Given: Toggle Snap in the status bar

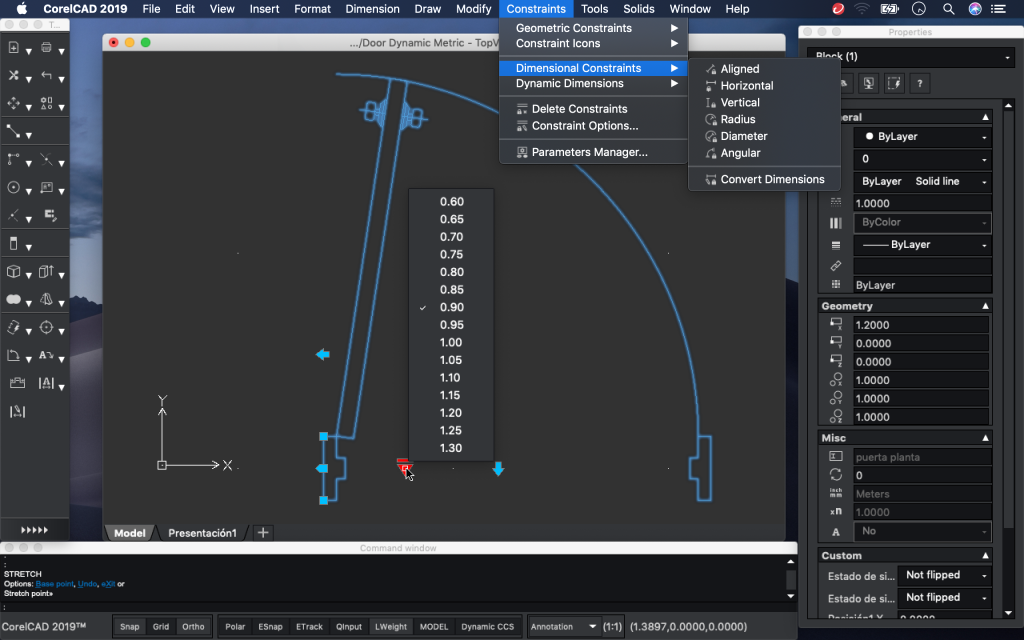Looking at the screenshot, I should click(x=129, y=626).
